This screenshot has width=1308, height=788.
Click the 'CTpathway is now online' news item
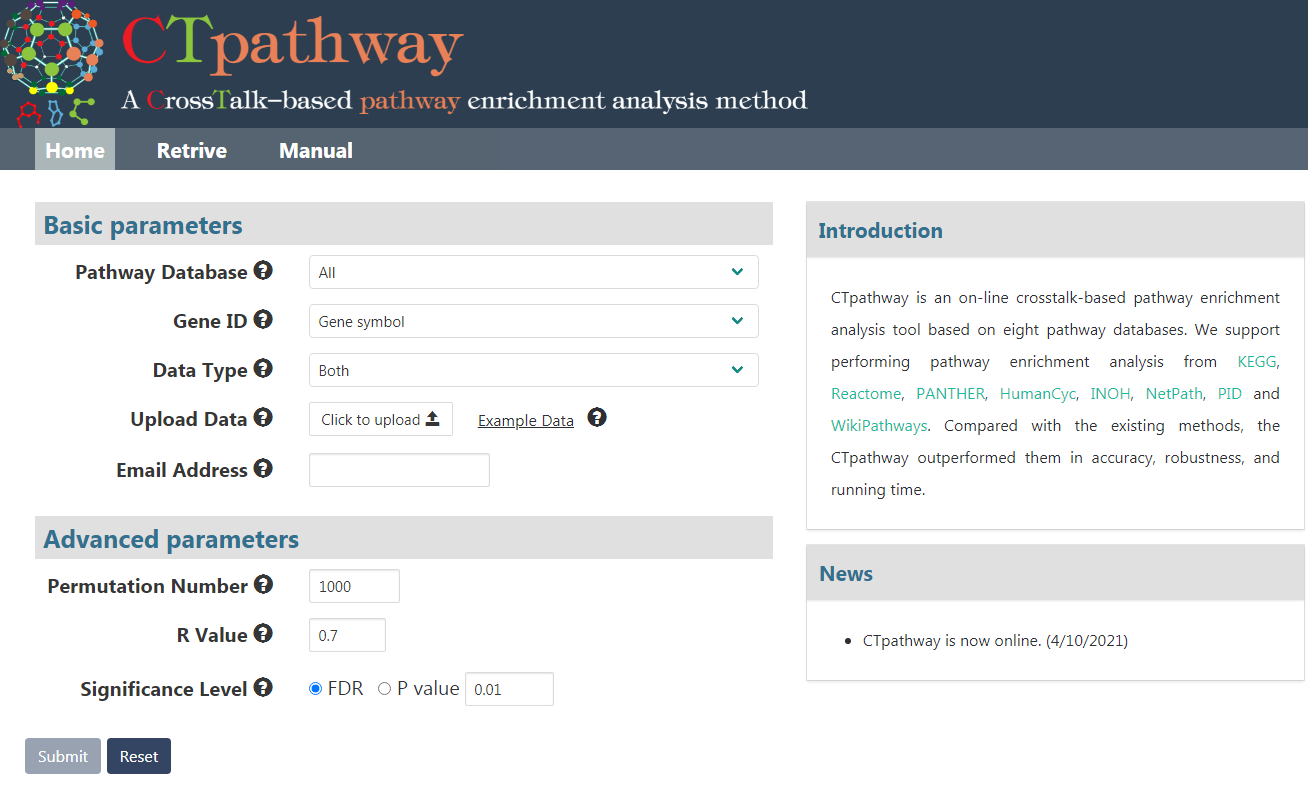[995, 641]
